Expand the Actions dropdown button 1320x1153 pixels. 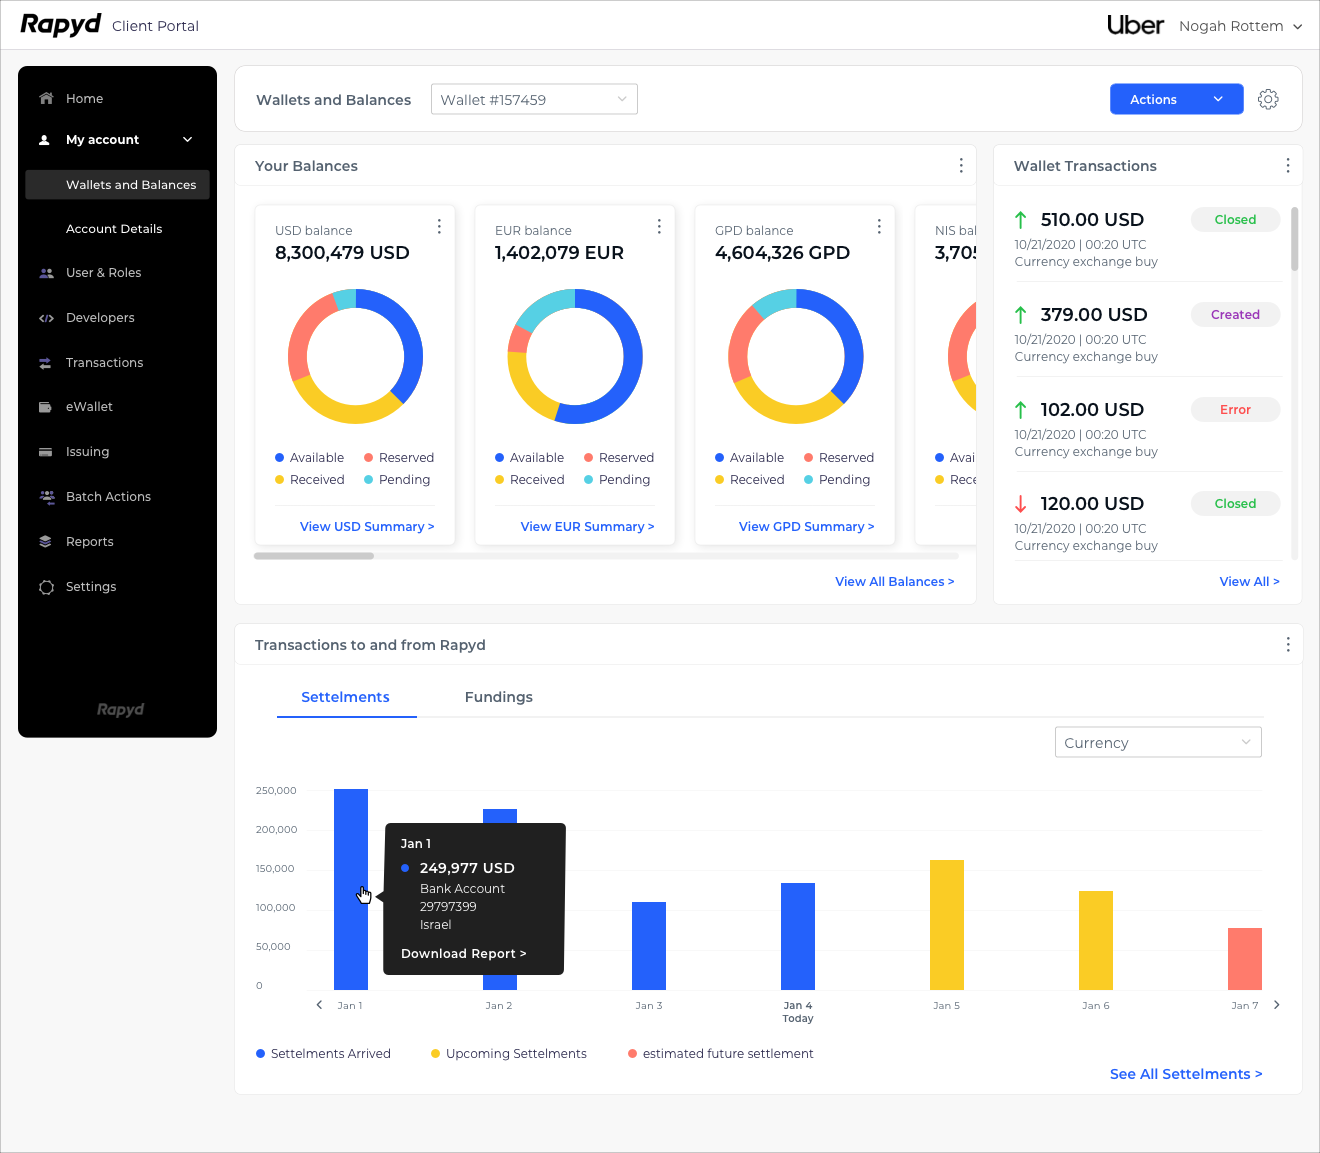(x=1176, y=99)
